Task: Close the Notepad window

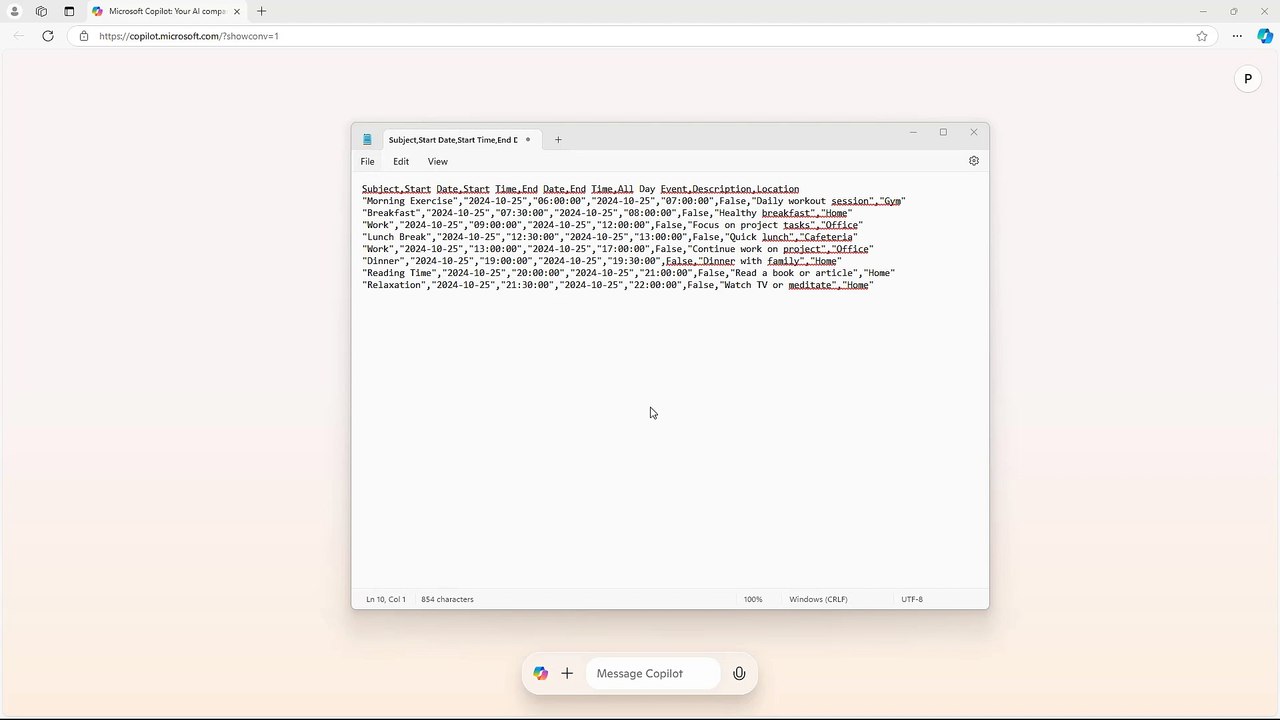Action: click(x=973, y=132)
